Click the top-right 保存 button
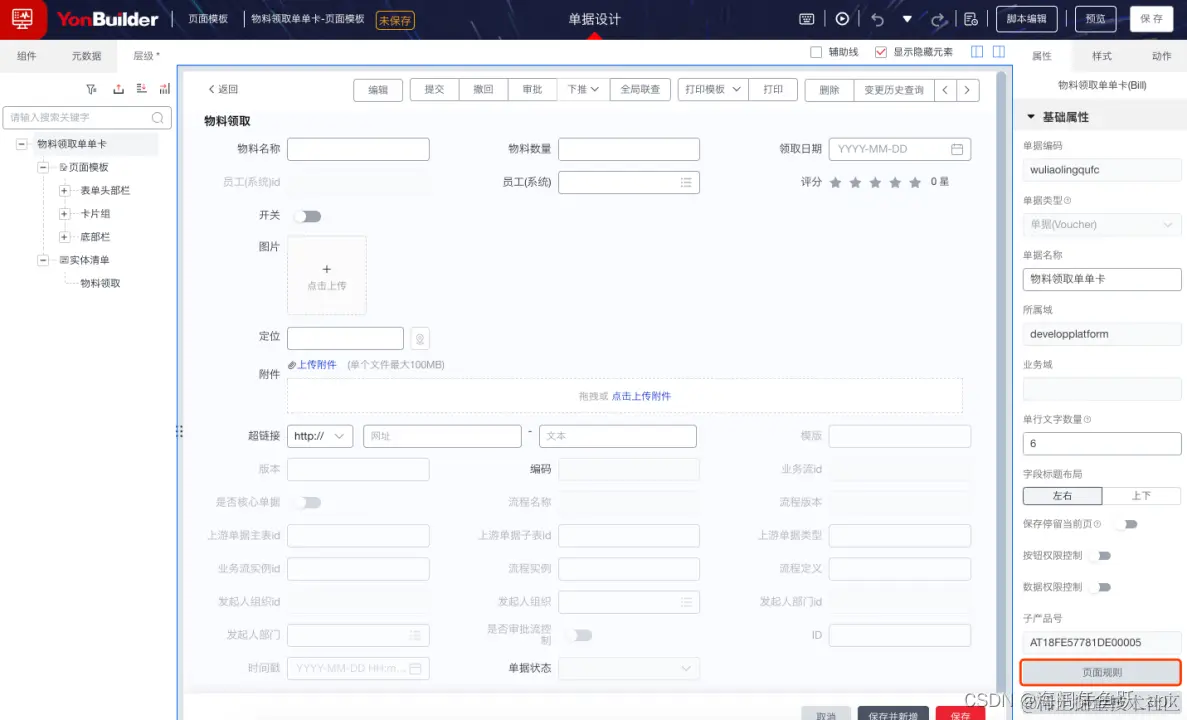The width and height of the screenshot is (1187, 720). 1151,19
